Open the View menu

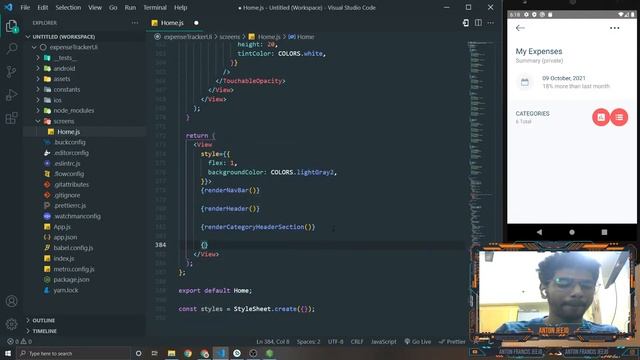pos(95,7)
